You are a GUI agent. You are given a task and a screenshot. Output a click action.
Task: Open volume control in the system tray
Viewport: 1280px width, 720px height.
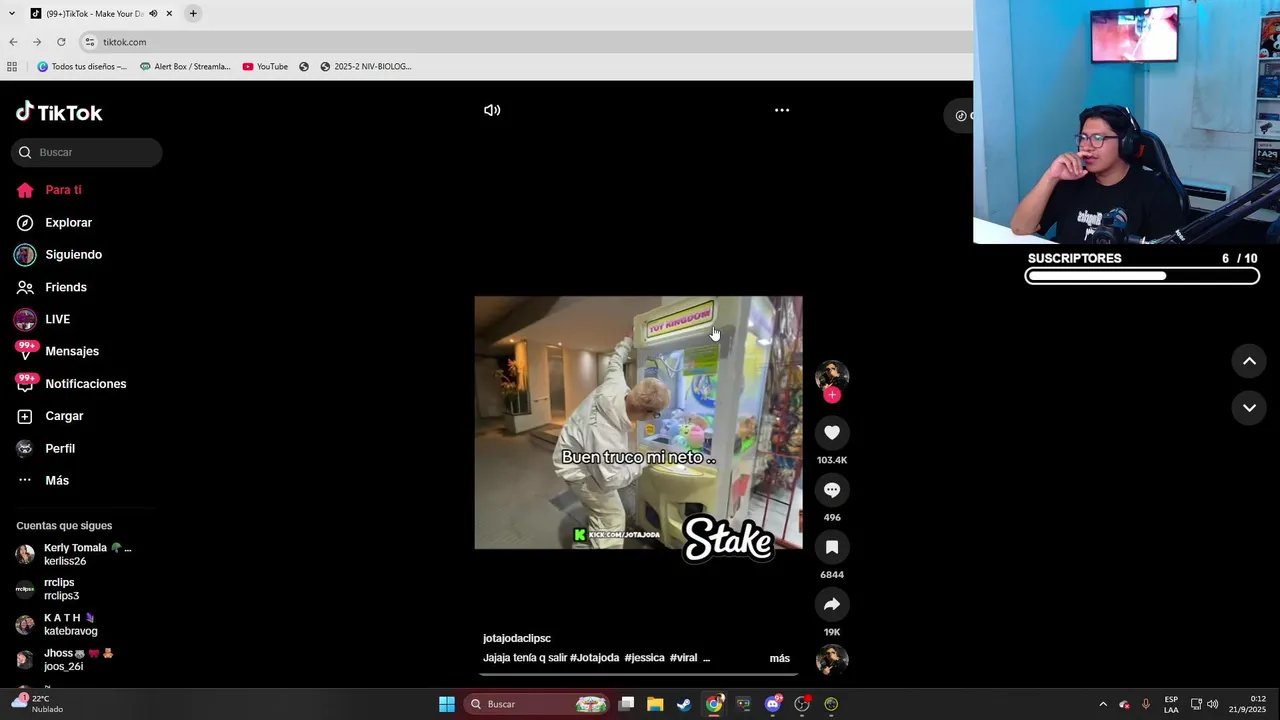1213,704
